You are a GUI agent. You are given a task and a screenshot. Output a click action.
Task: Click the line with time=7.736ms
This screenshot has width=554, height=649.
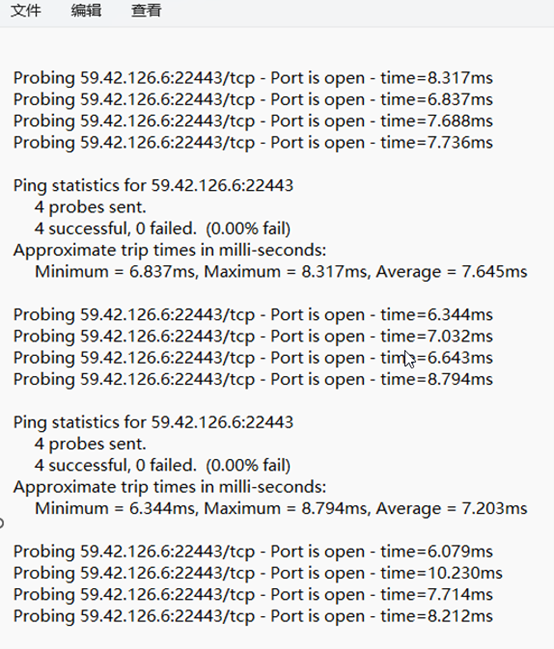[x=253, y=143]
